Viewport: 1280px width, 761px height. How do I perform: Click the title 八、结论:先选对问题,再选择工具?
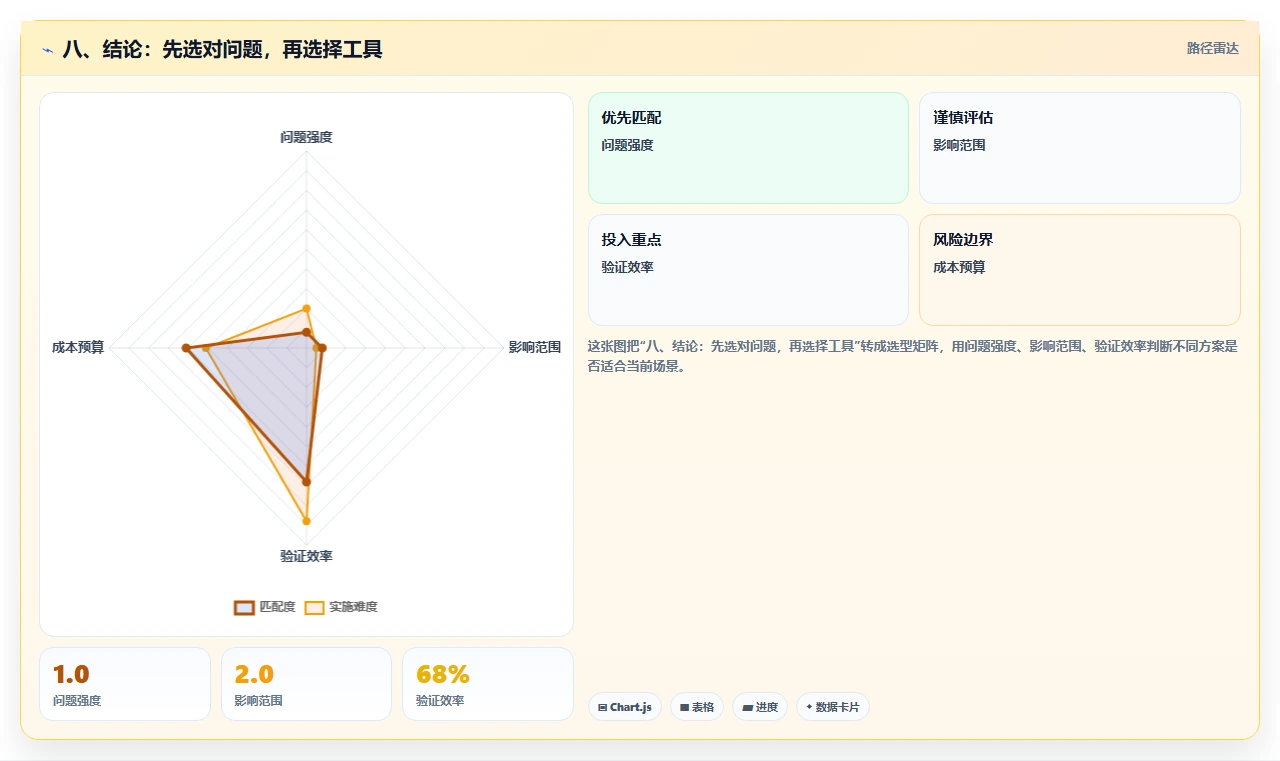pyautogui.click(x=222, y=49)
